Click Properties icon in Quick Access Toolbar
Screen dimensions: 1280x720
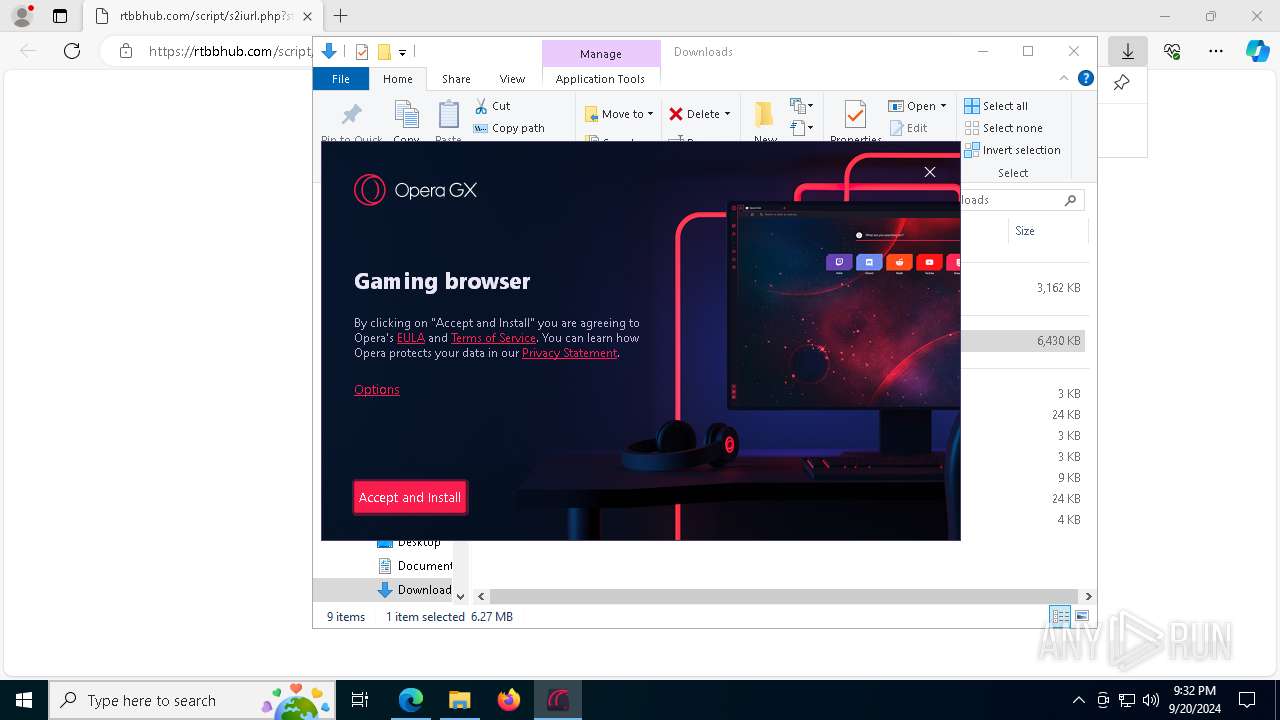point(362,52)
